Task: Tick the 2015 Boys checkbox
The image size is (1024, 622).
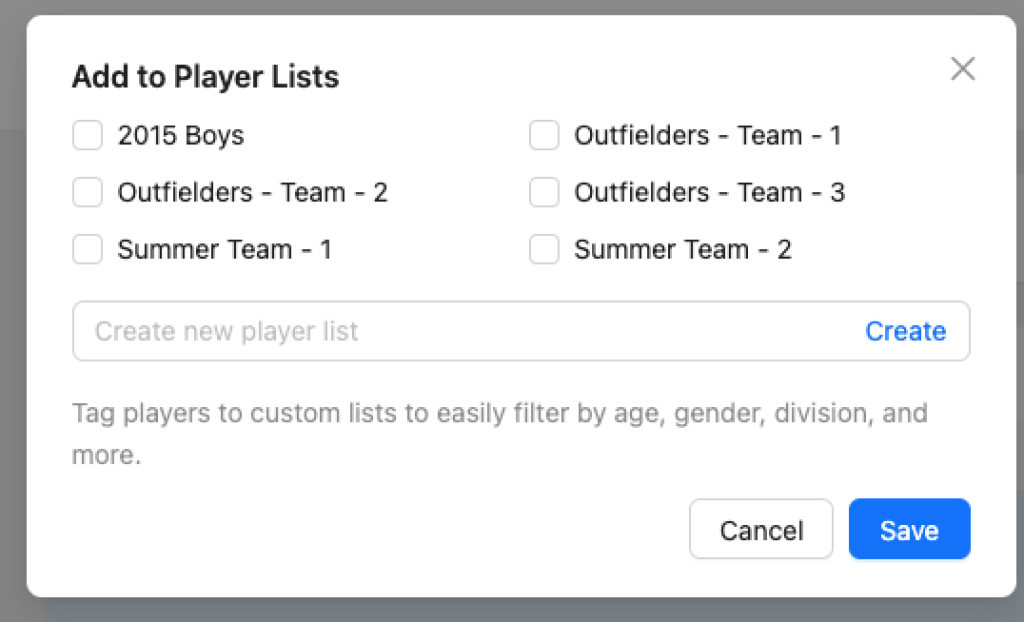Action: point(88,135)
